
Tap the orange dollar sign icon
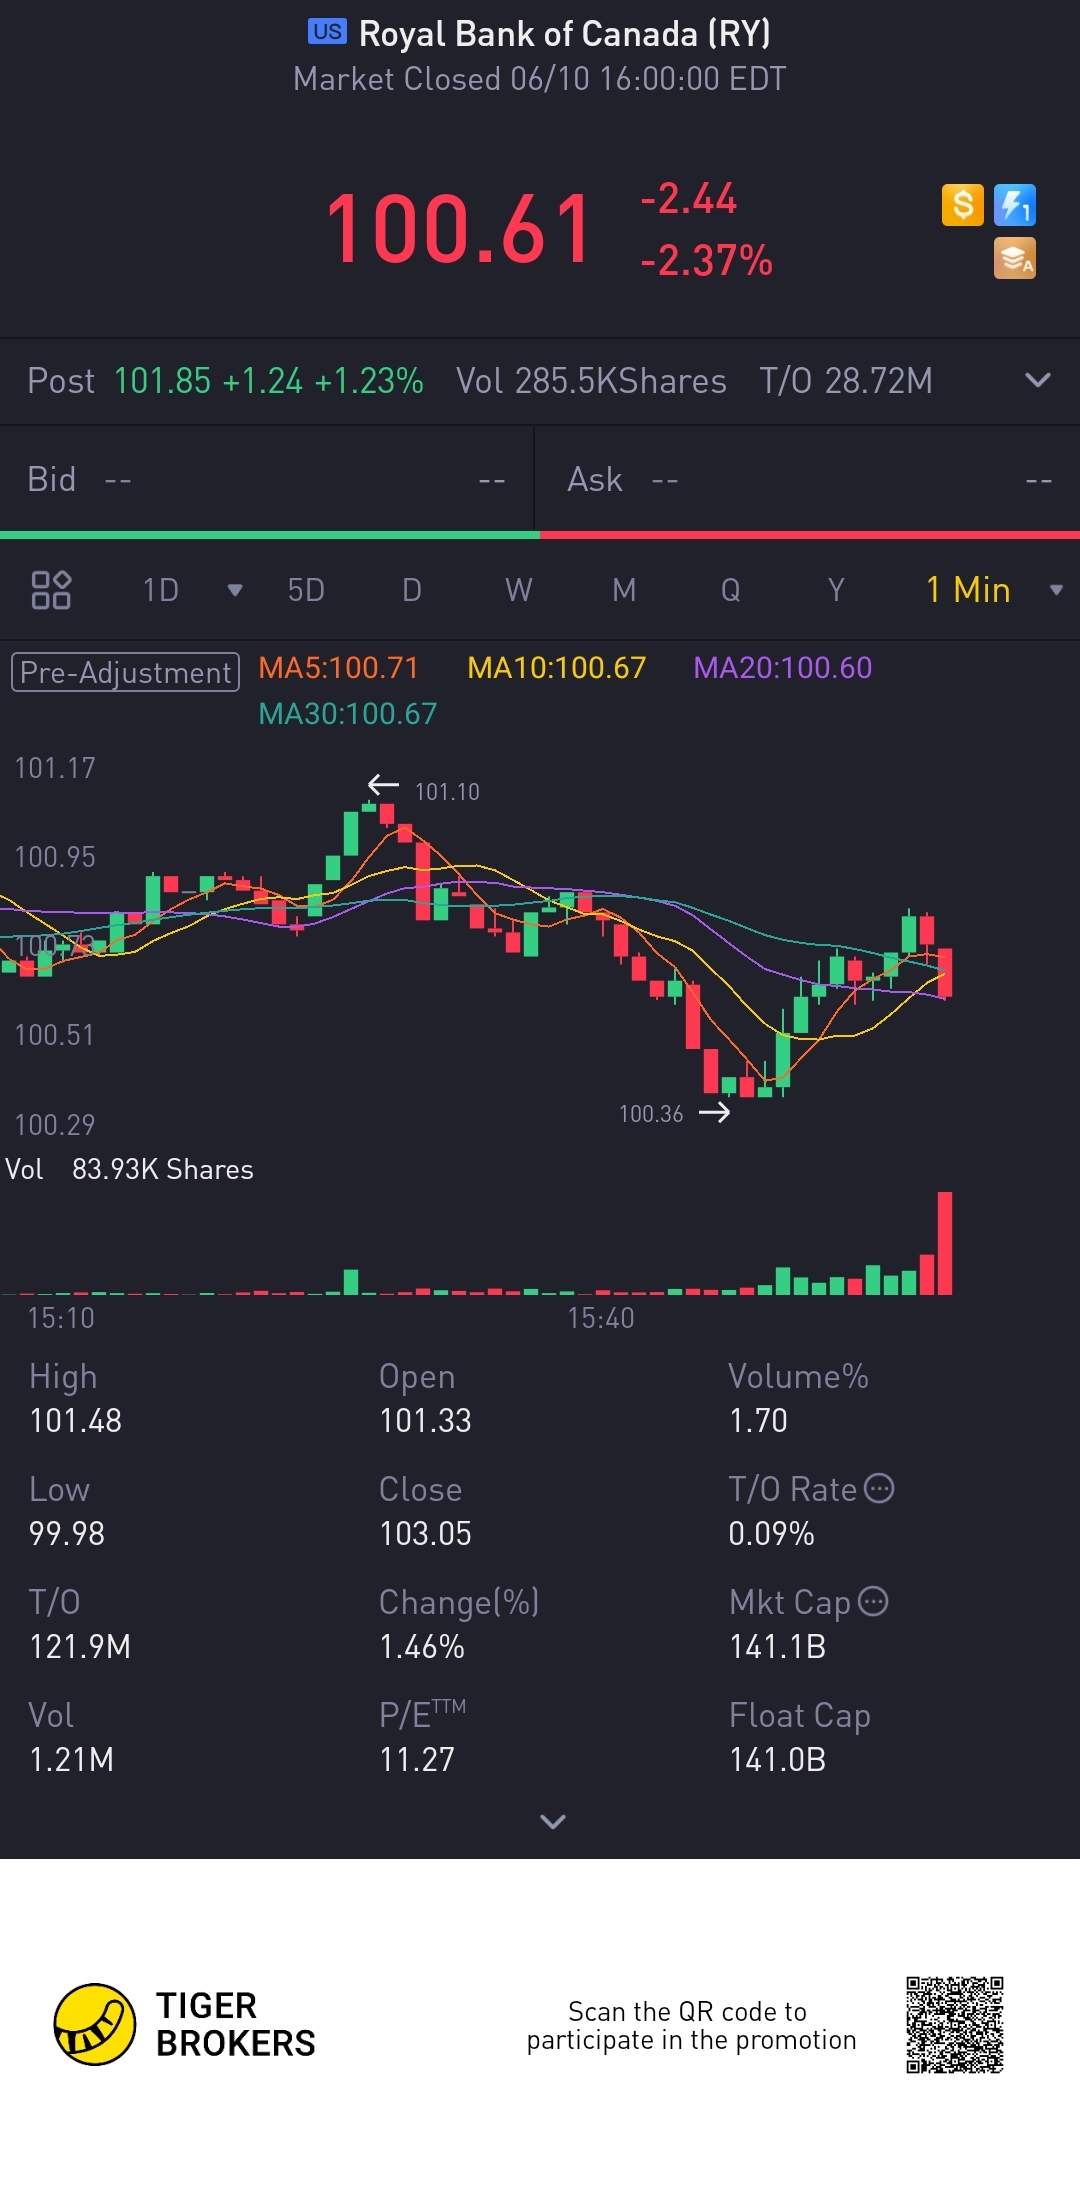click(x=962, y=205)
